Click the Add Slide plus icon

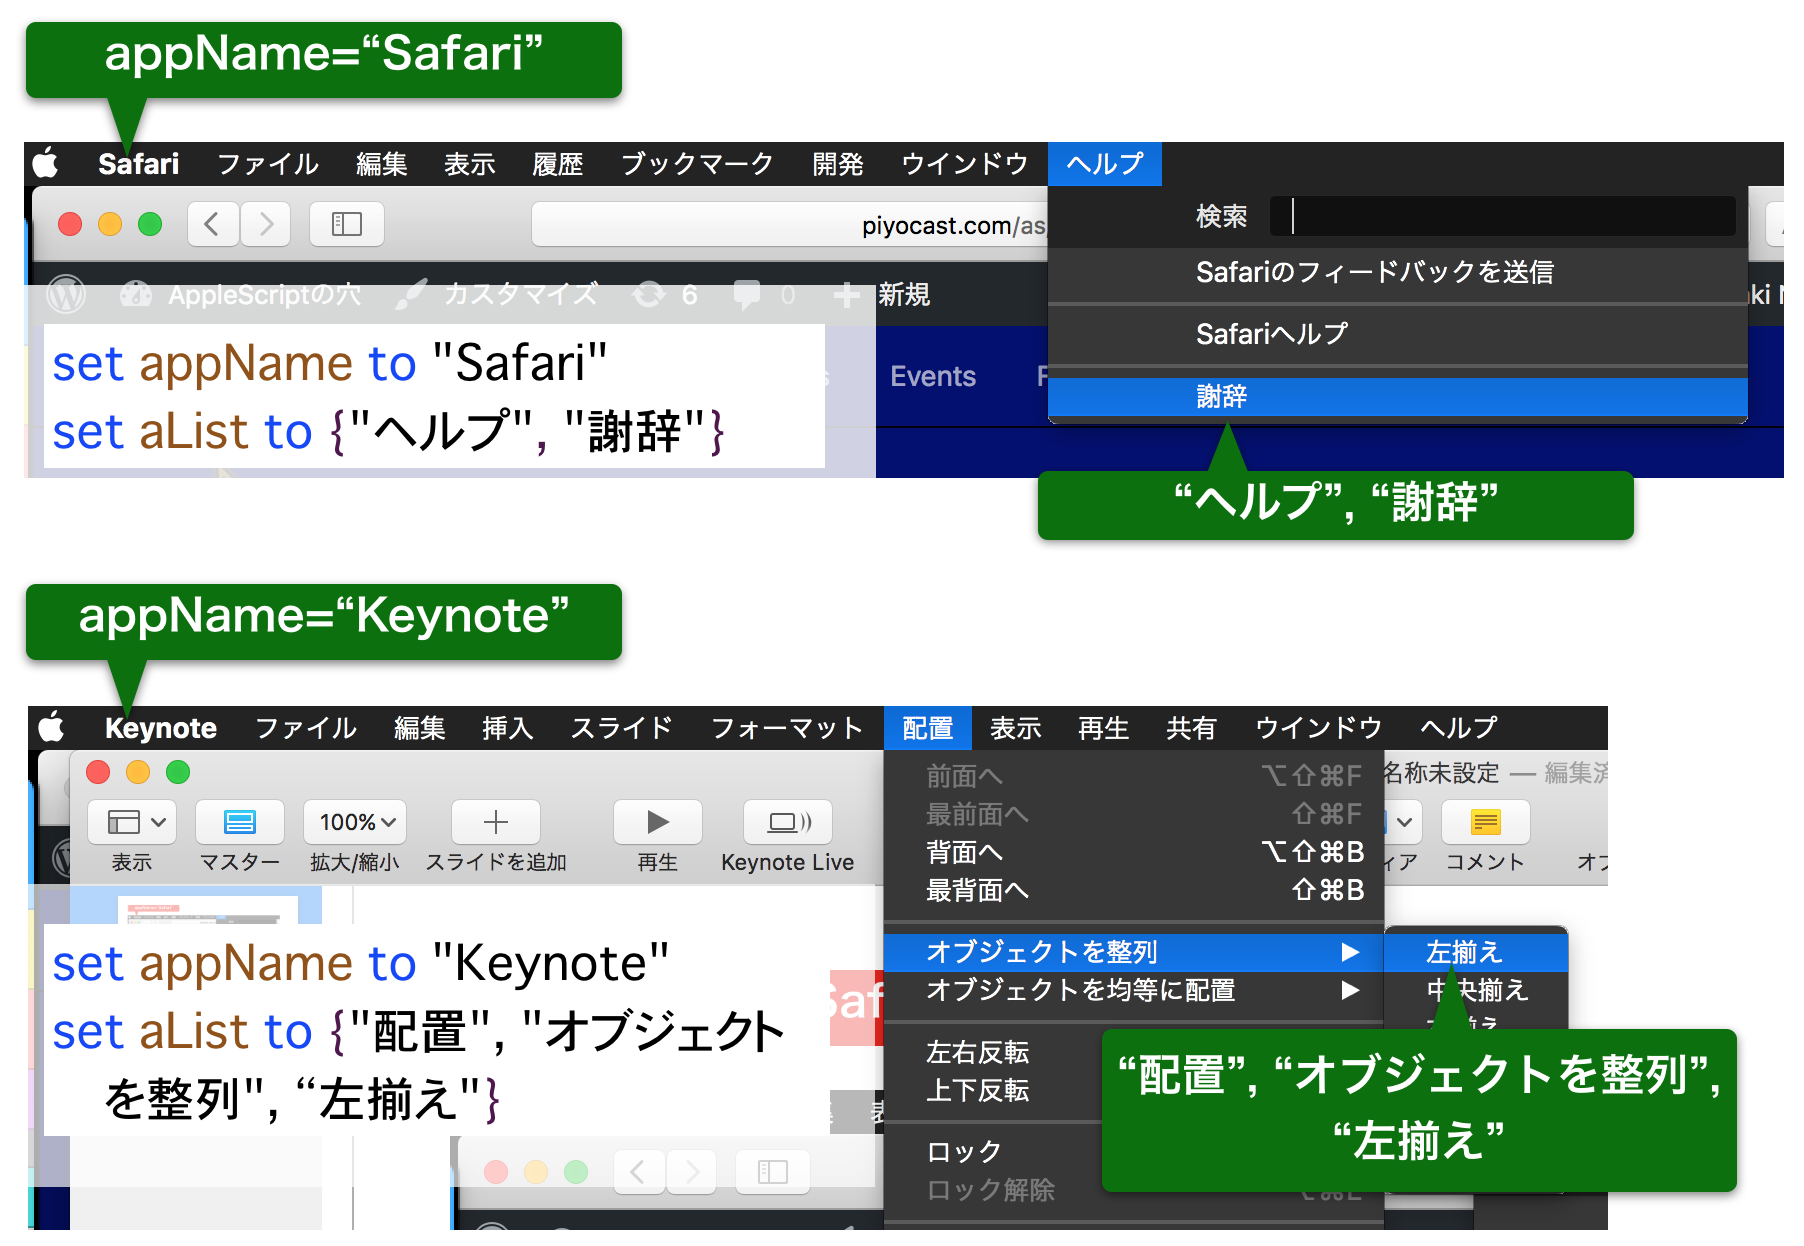click(496, 822)
